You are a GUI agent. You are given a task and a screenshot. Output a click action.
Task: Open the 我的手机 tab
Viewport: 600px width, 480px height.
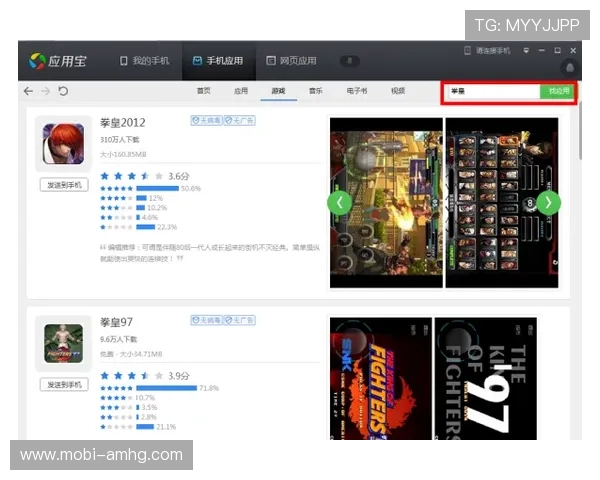tap(144, 61)
